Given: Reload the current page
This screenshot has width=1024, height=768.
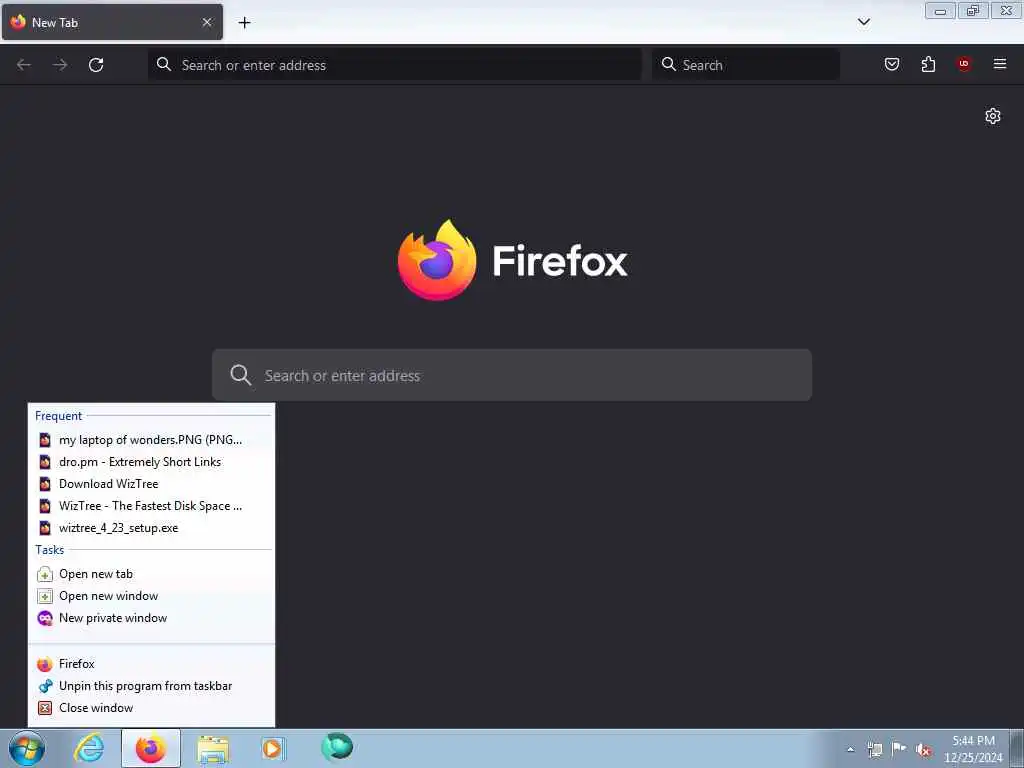Looking at the screenshot, I should 96,65.
